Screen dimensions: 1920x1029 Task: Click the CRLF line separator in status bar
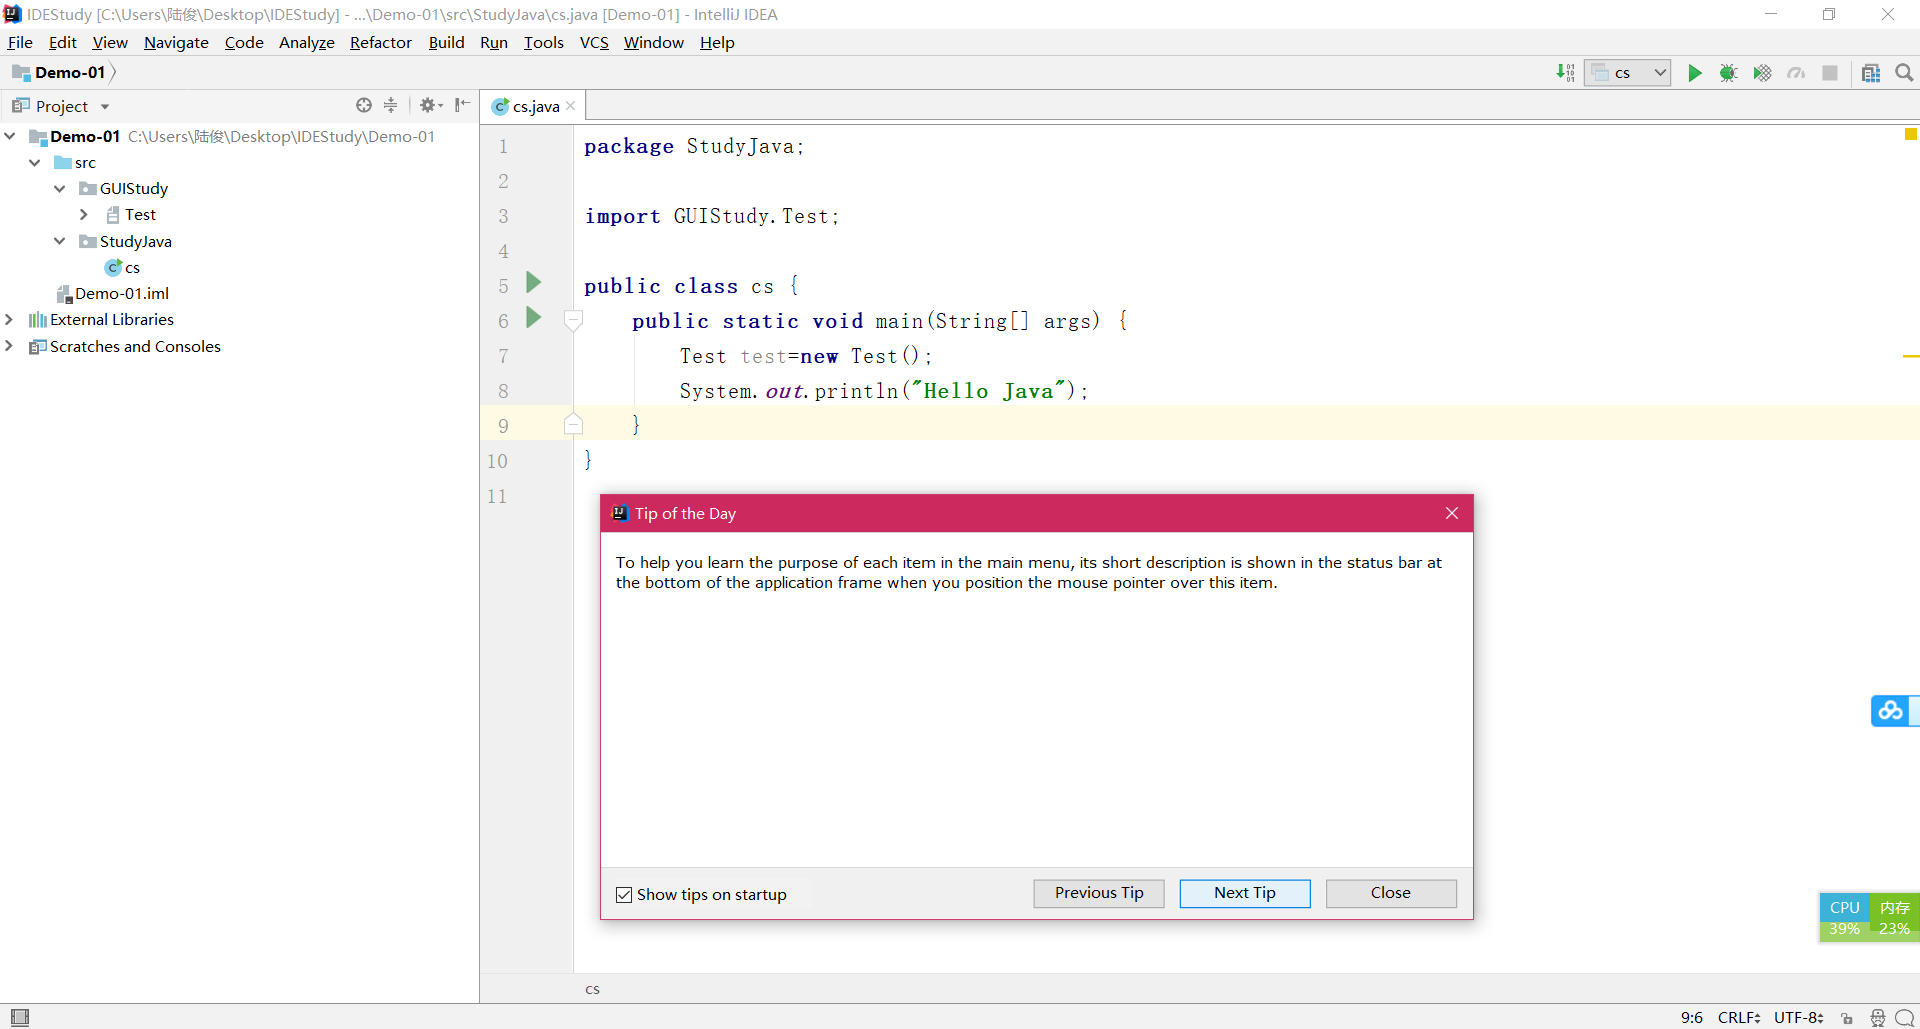click(1739, 1017)
